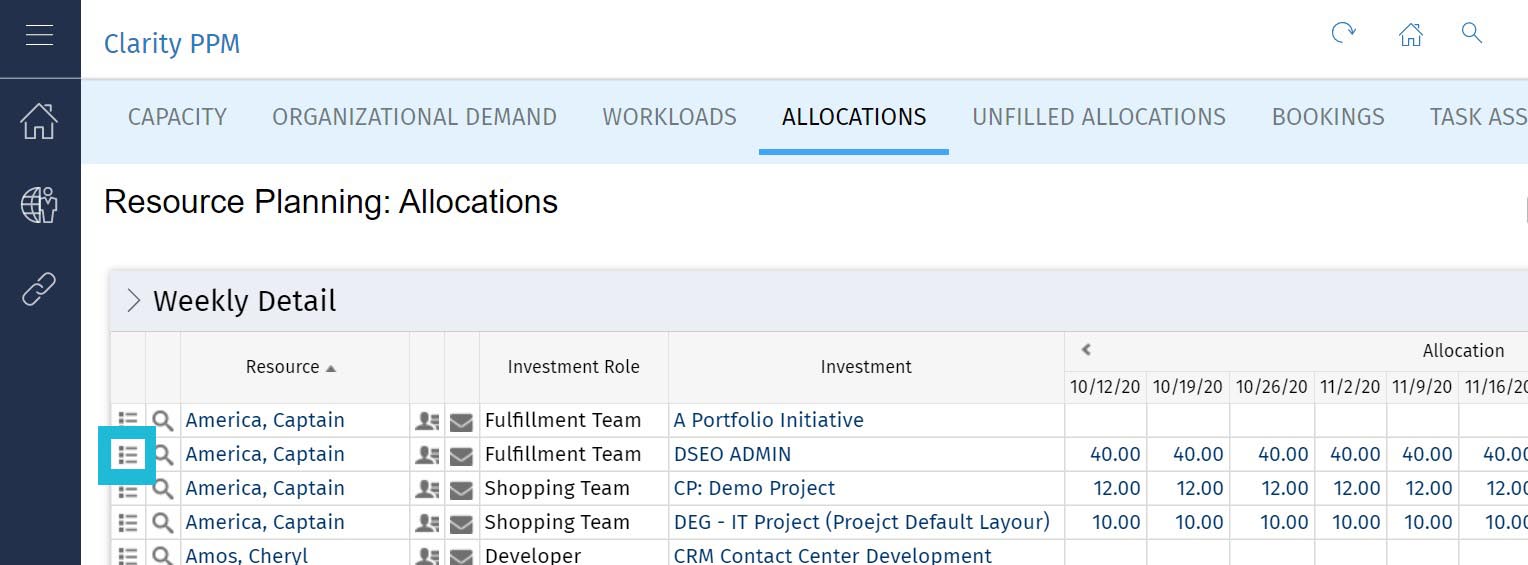Switch to the BOOKINGS tab
This screenshot has height=565, width=1528.
[x=1328, y=117]
